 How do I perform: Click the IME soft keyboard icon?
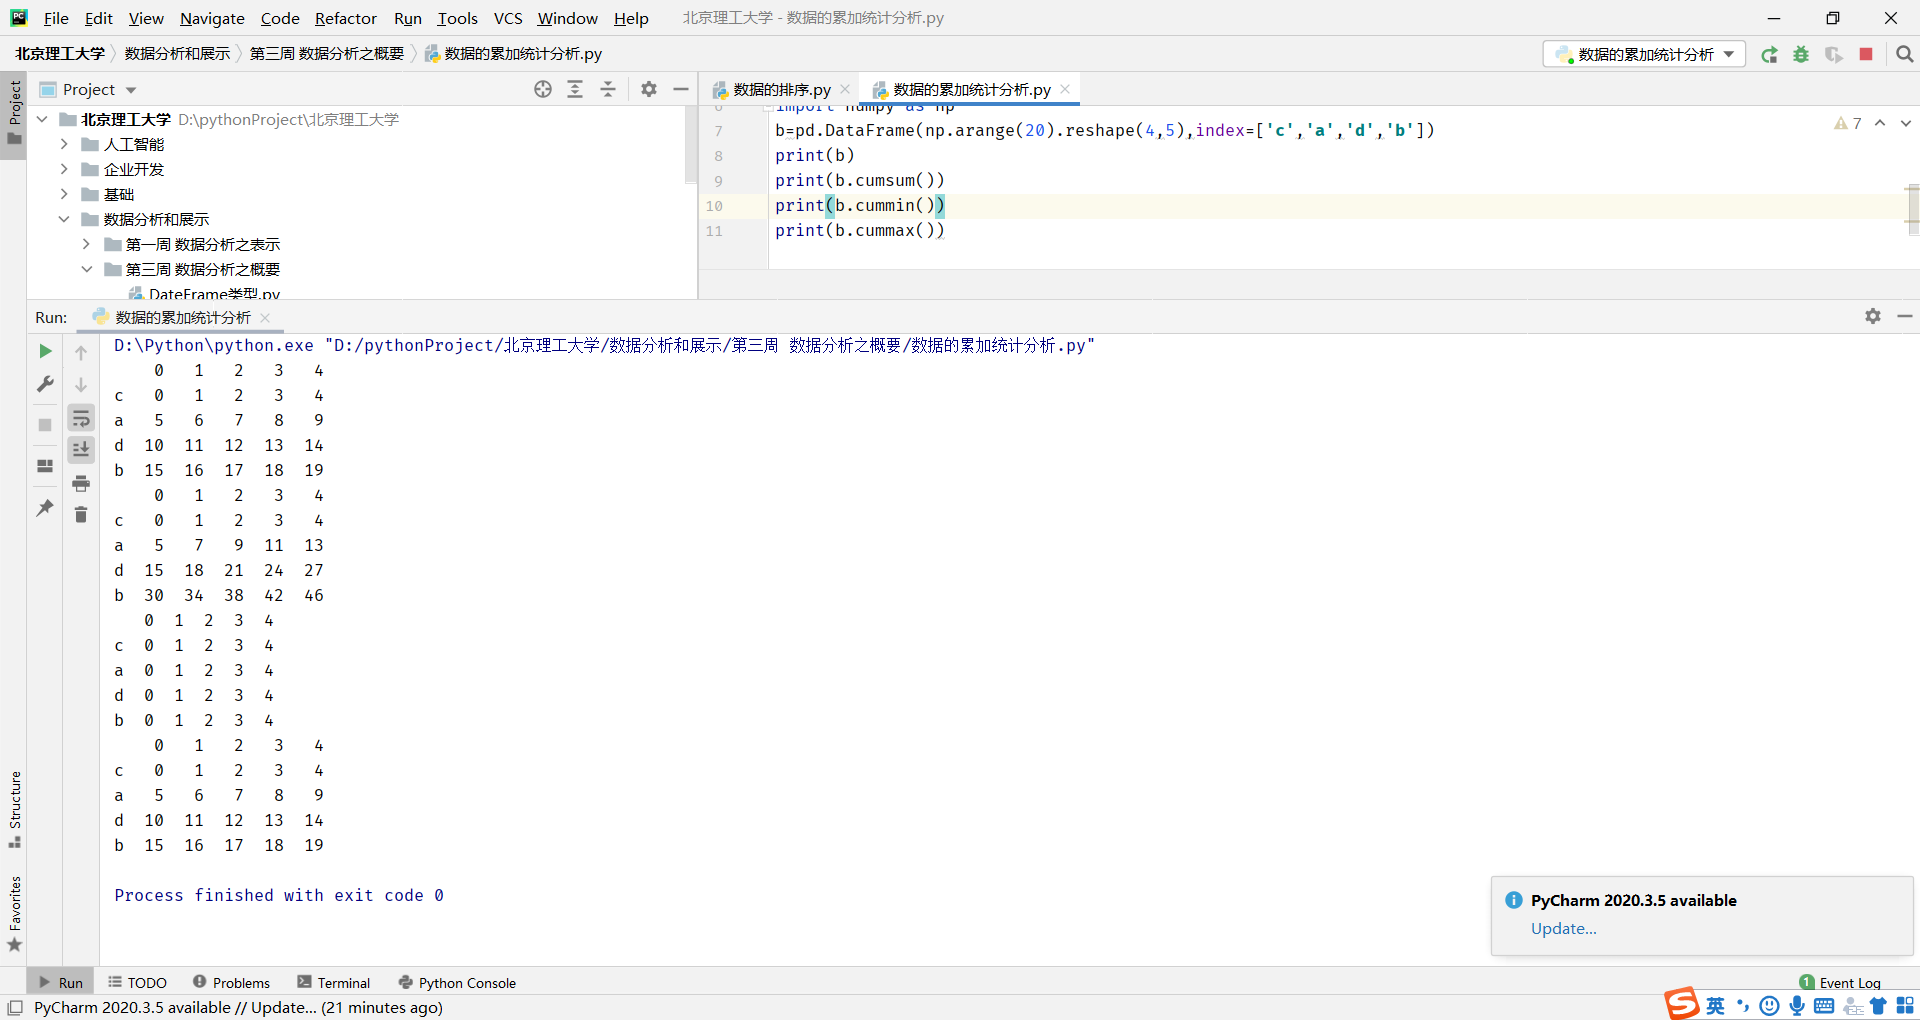click(x=1824, y=1006)
